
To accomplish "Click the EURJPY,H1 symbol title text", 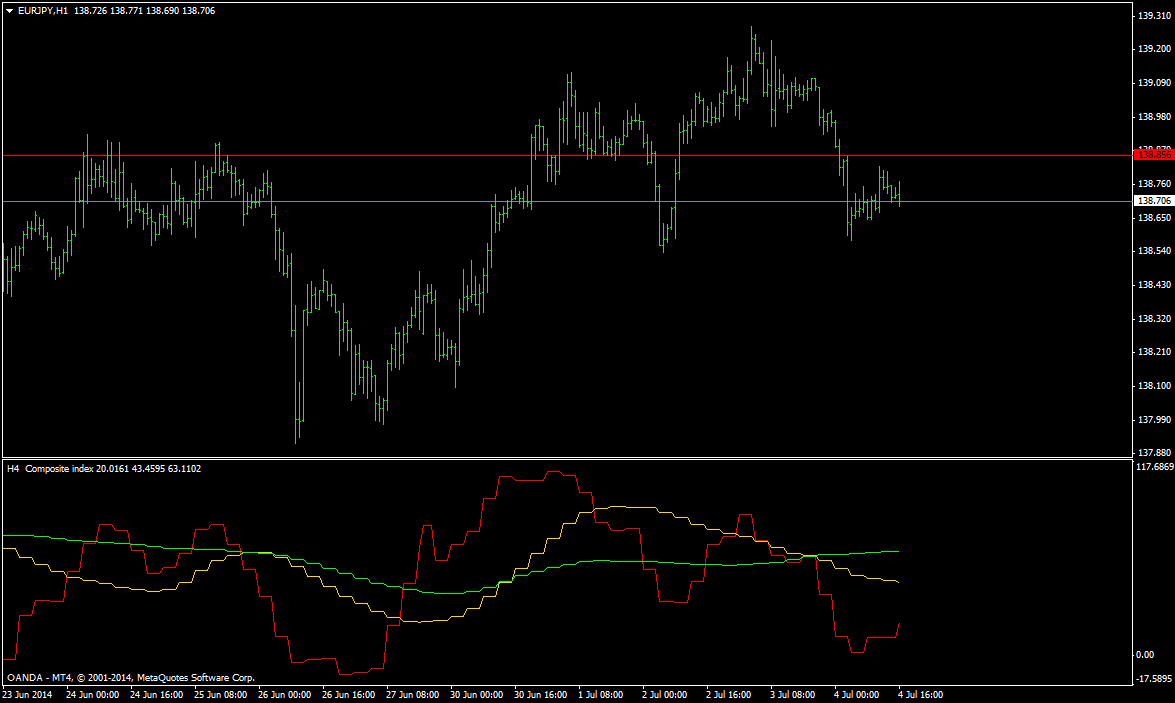I will coord(43,10).
